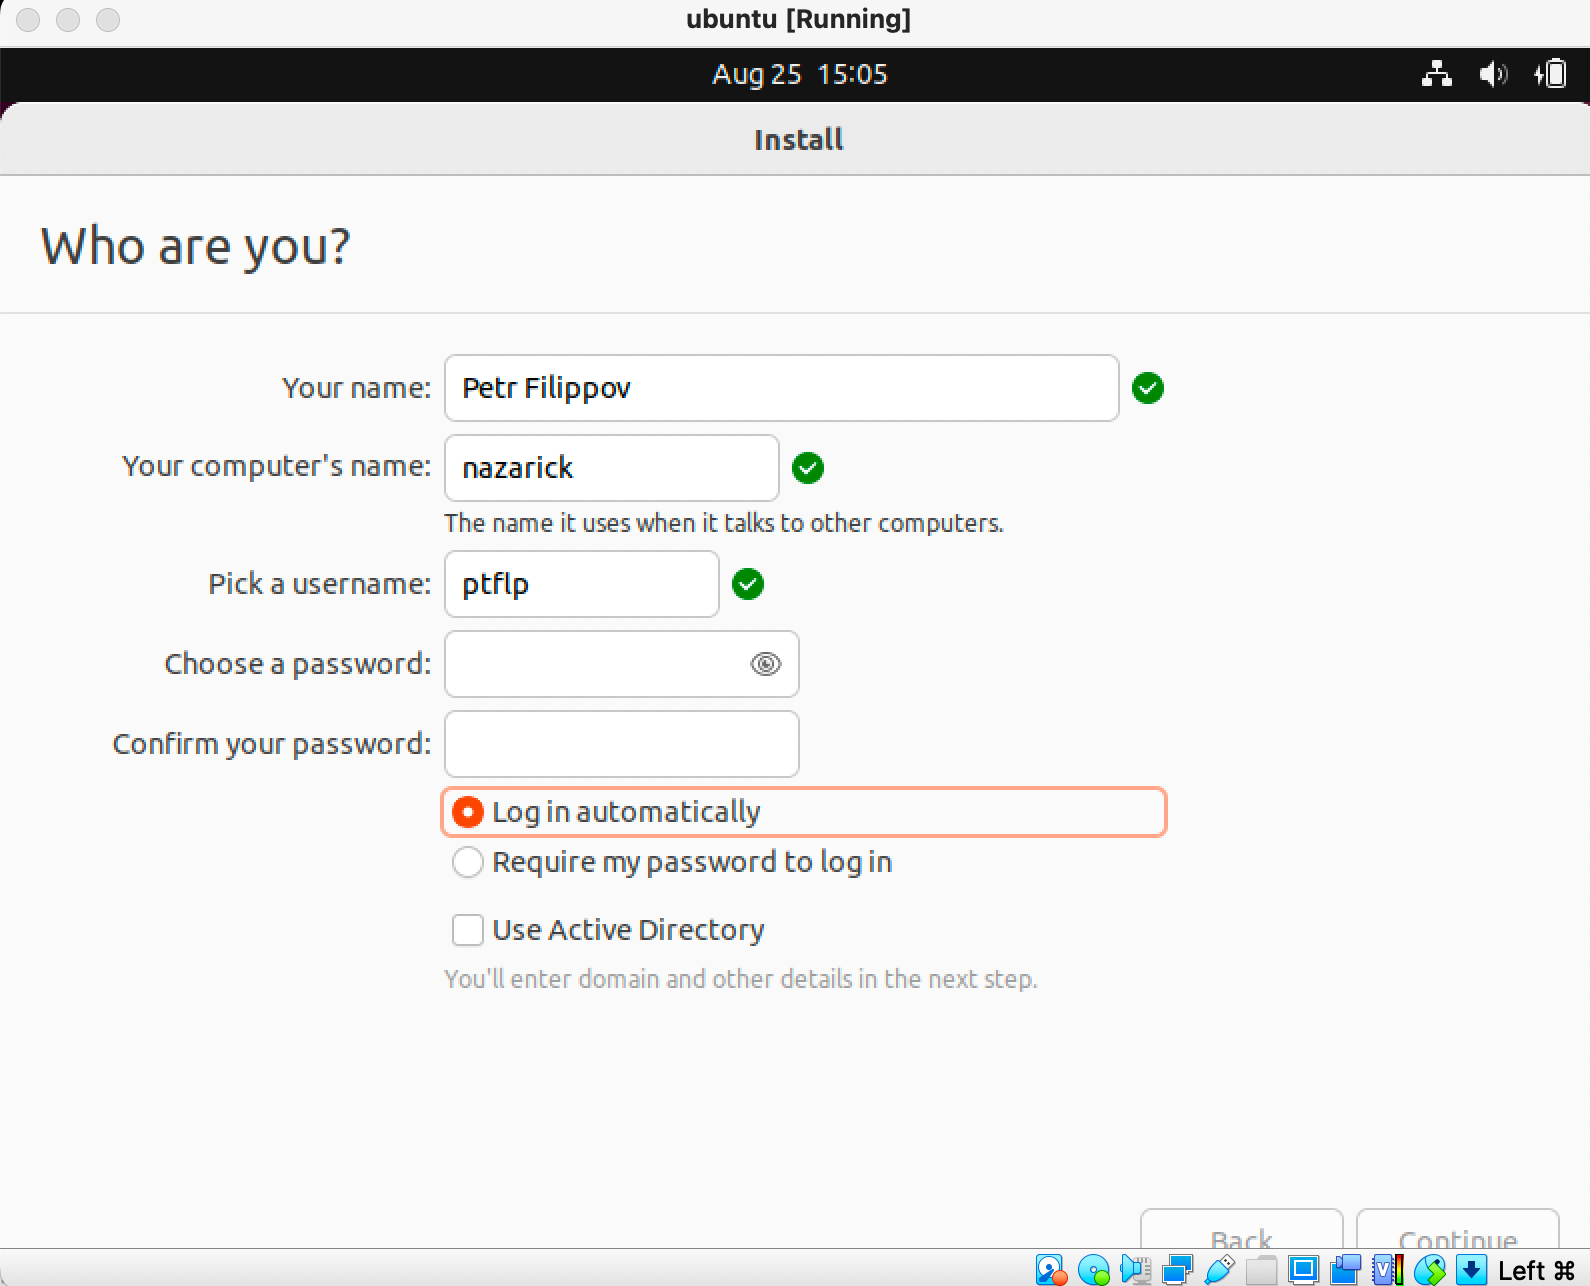Open the VirtualBox audio settings icon

tap(1135, 1270)
